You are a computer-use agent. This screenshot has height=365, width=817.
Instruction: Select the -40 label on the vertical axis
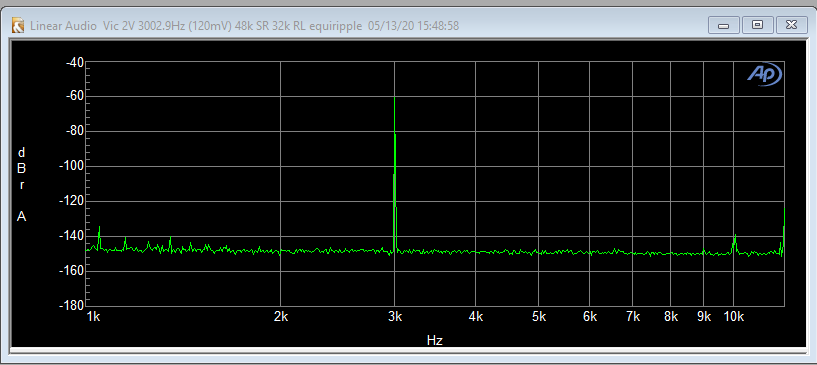point(75,62)
